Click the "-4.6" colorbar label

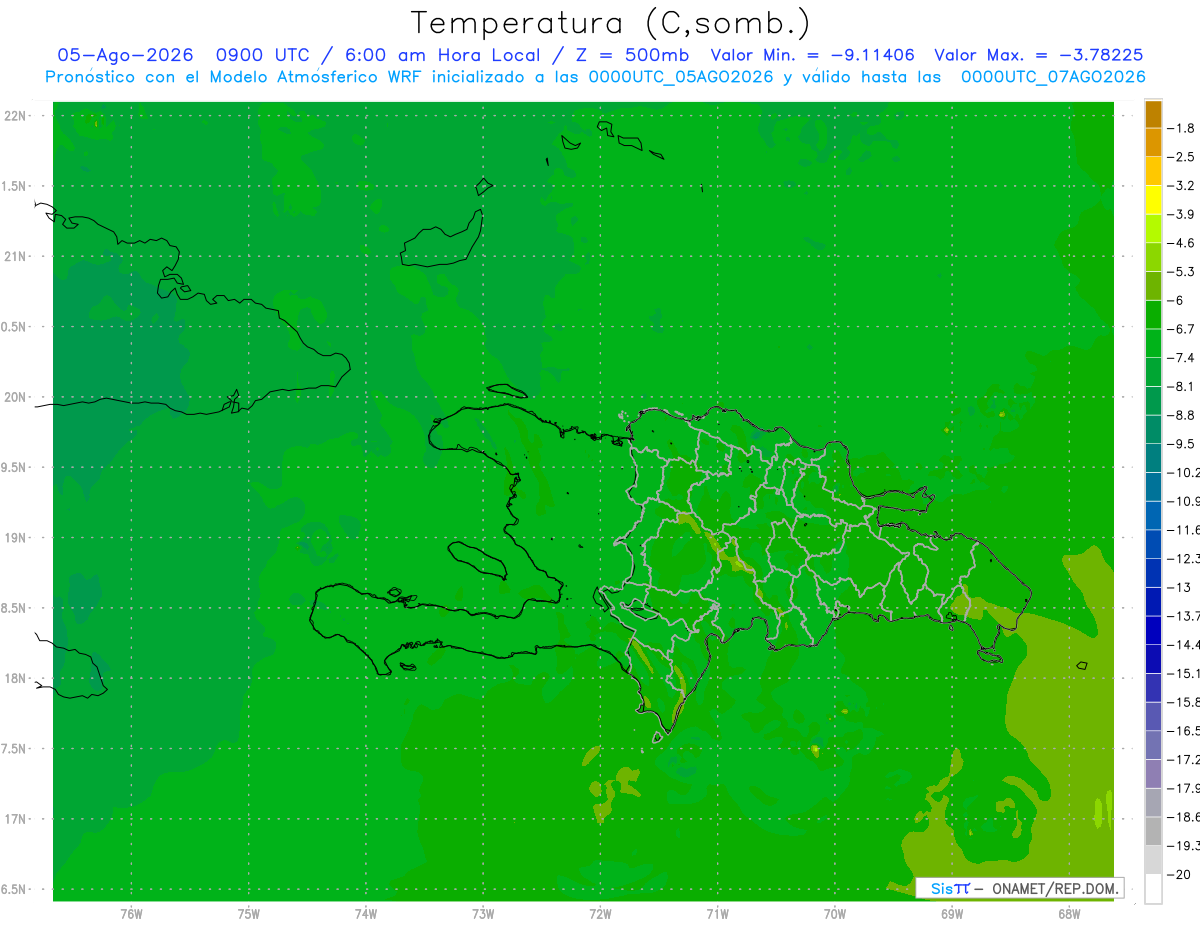point(1182,243)
